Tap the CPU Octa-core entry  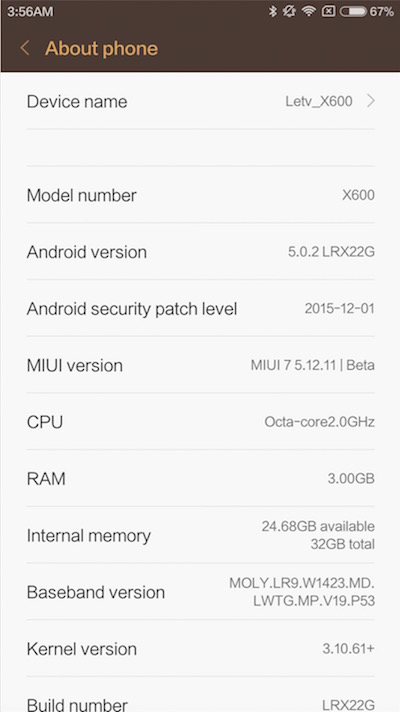coord(200,422)
